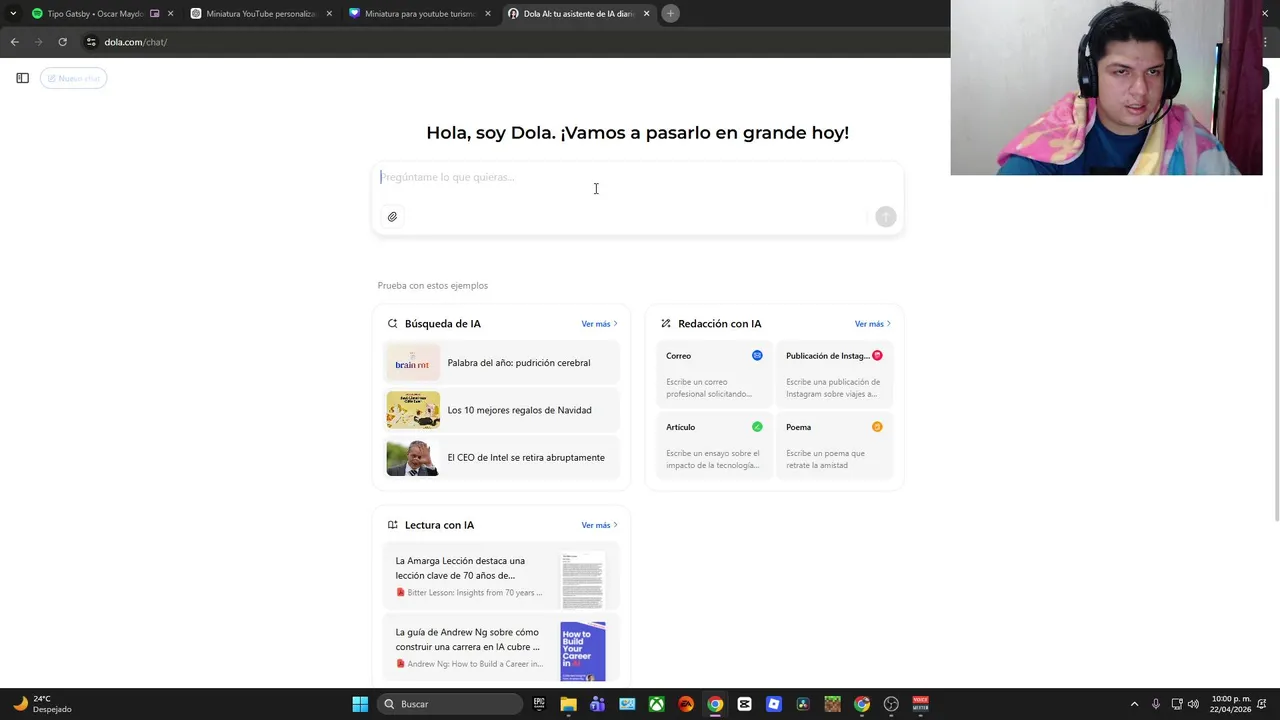Click the taskbar Buscar search box

[x=450, y=704]
